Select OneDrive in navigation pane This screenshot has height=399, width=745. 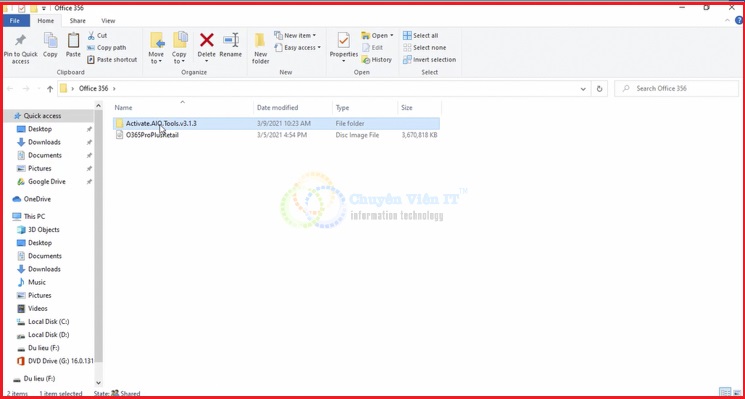[x=37, y=199]
